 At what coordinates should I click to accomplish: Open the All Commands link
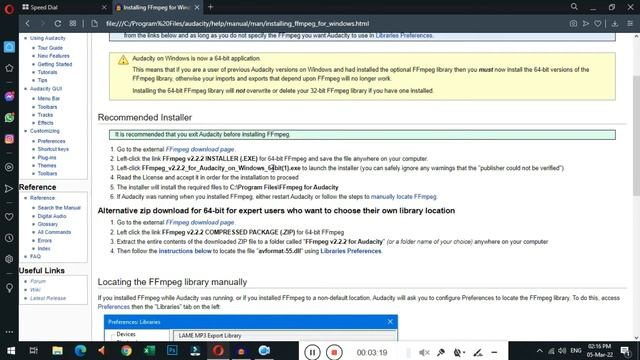tap(54, 232)
